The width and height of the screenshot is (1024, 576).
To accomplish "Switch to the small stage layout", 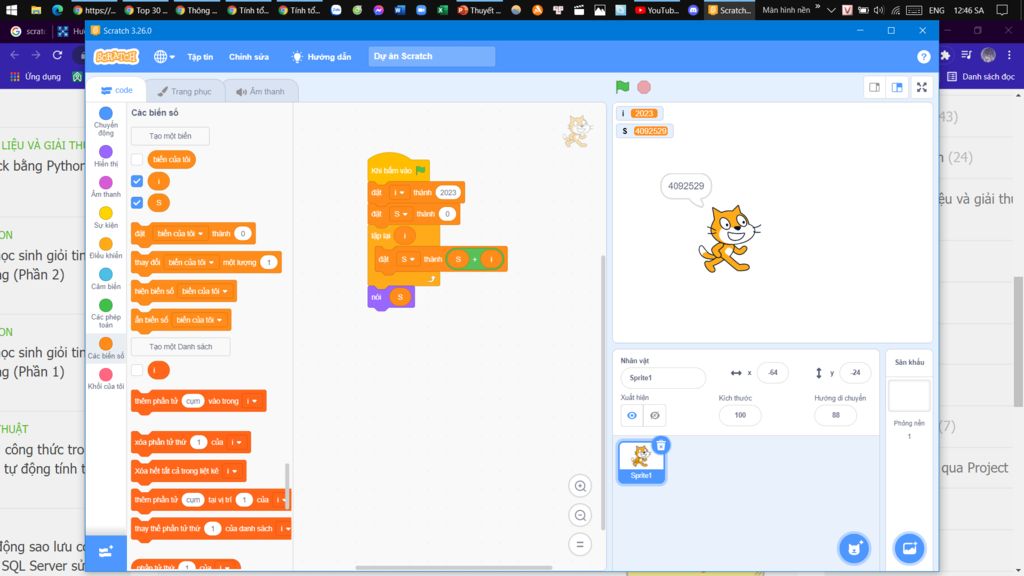I will (874, 87).
